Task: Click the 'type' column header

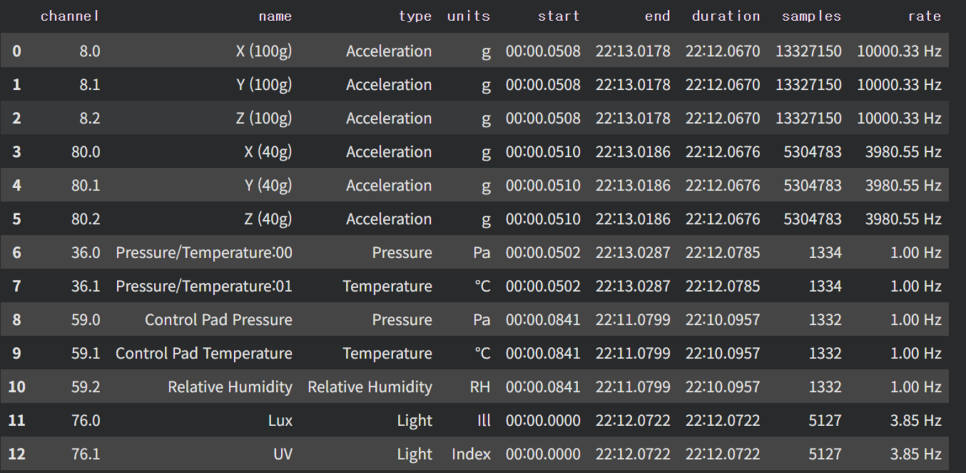Action: click(415, 16)
